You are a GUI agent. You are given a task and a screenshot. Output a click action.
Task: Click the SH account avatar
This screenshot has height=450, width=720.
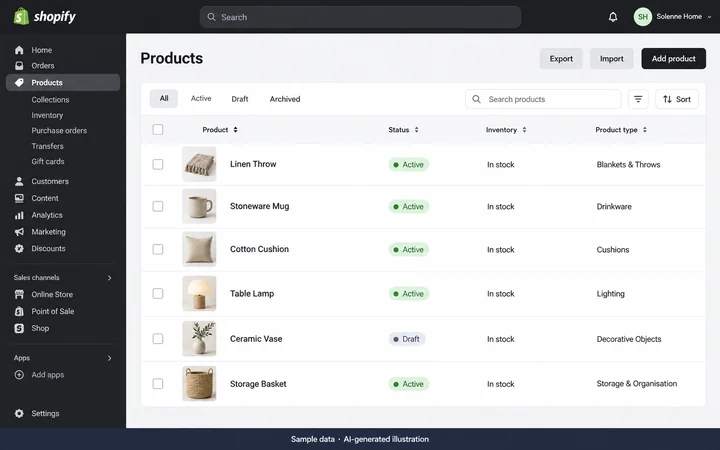(642, 17)
